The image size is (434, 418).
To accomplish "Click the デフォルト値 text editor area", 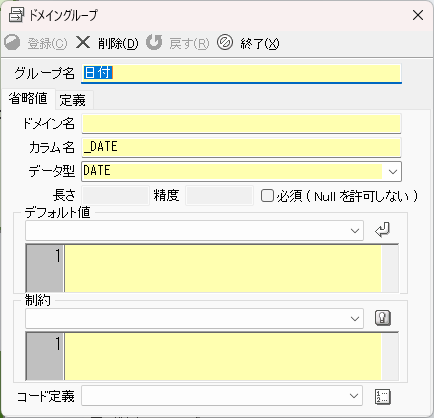I will tap(223, 269).
